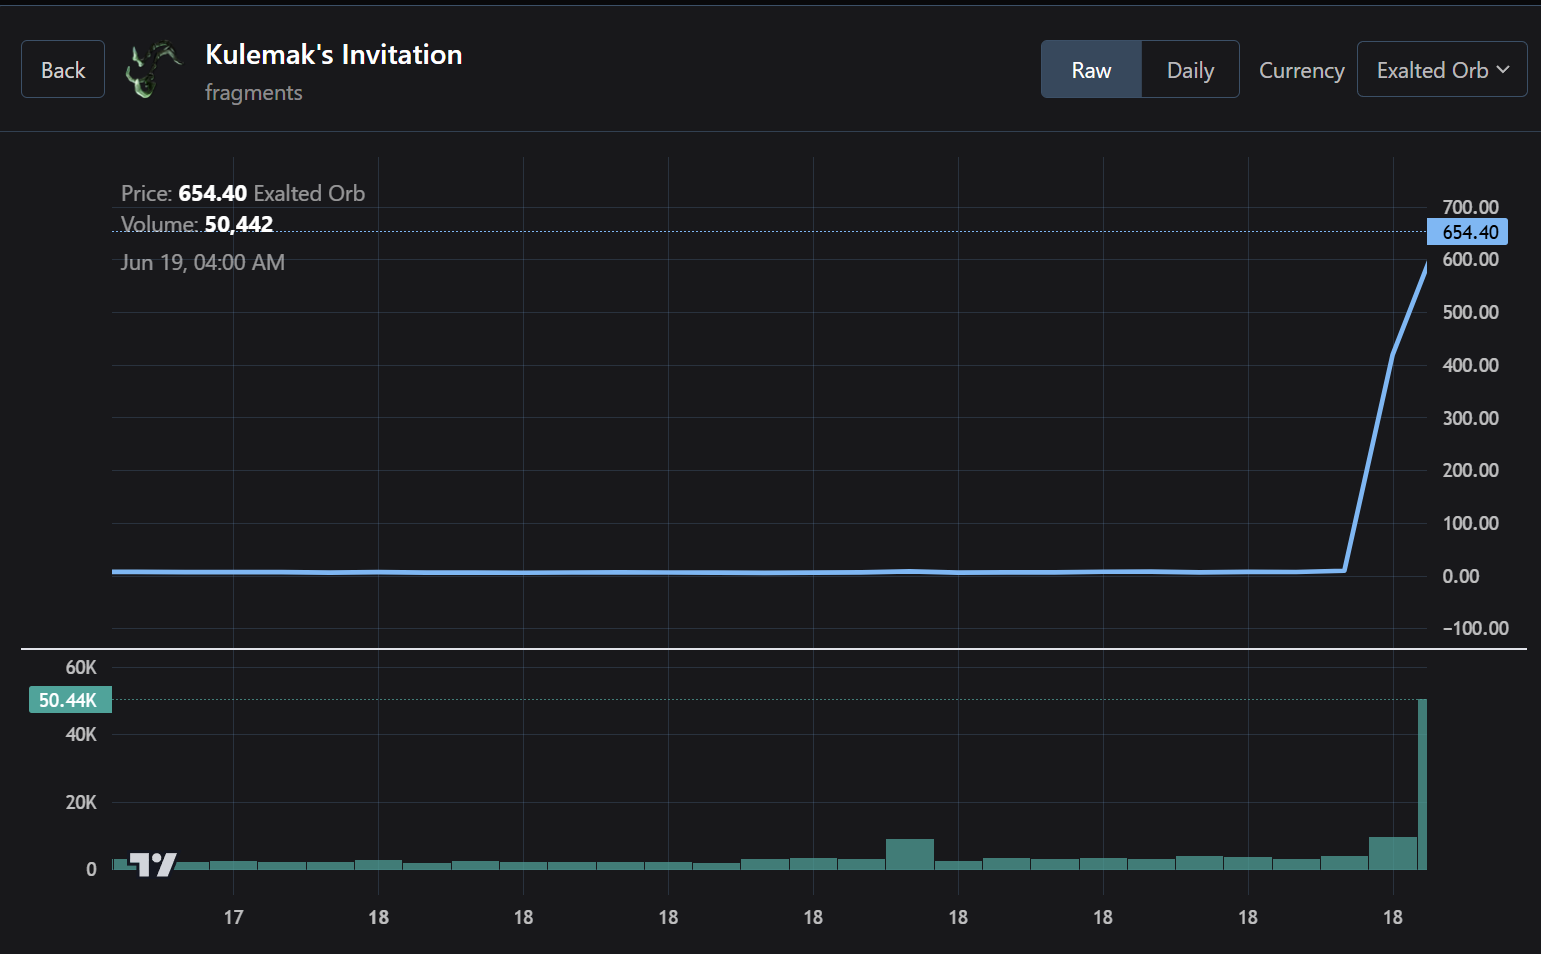This screenshot has width=1541, height=954.
Task: Click the Kulemak's Invitation item icon
Action: tap(153, 69)
